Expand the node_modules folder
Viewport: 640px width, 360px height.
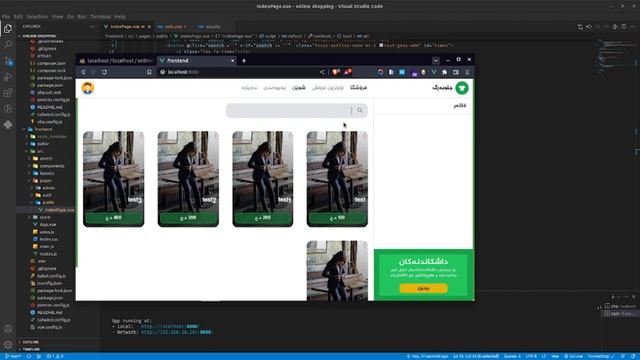click(x=51, y=137)
